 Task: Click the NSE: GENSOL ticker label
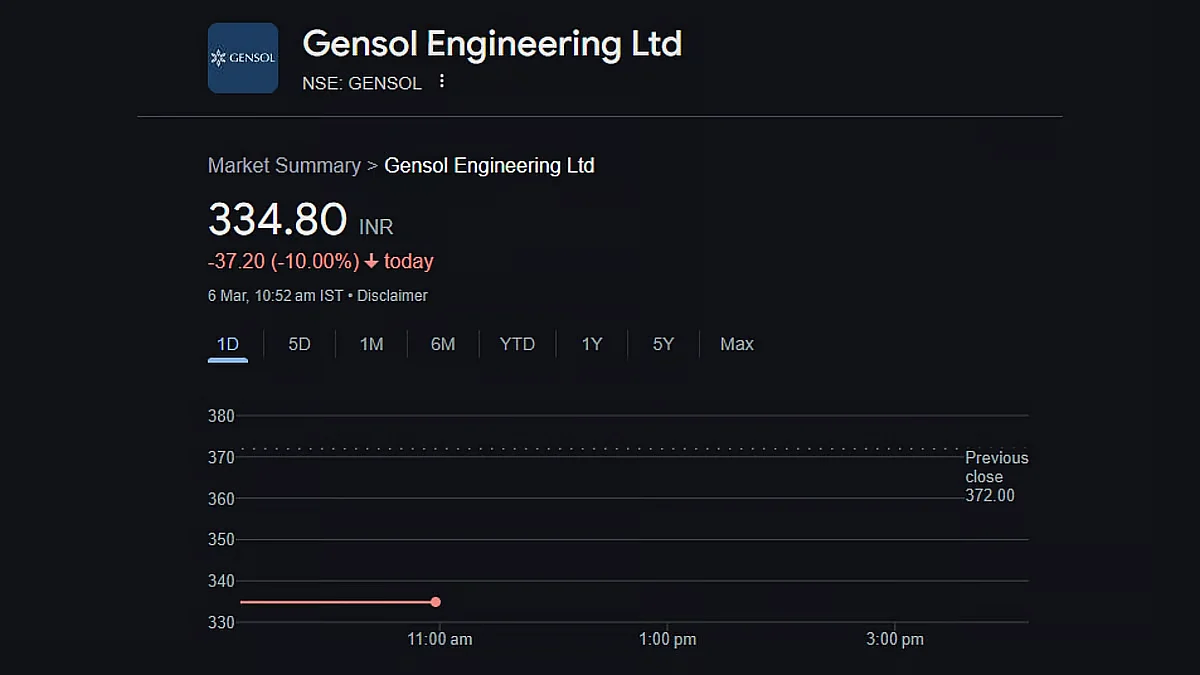pos(362,83)
